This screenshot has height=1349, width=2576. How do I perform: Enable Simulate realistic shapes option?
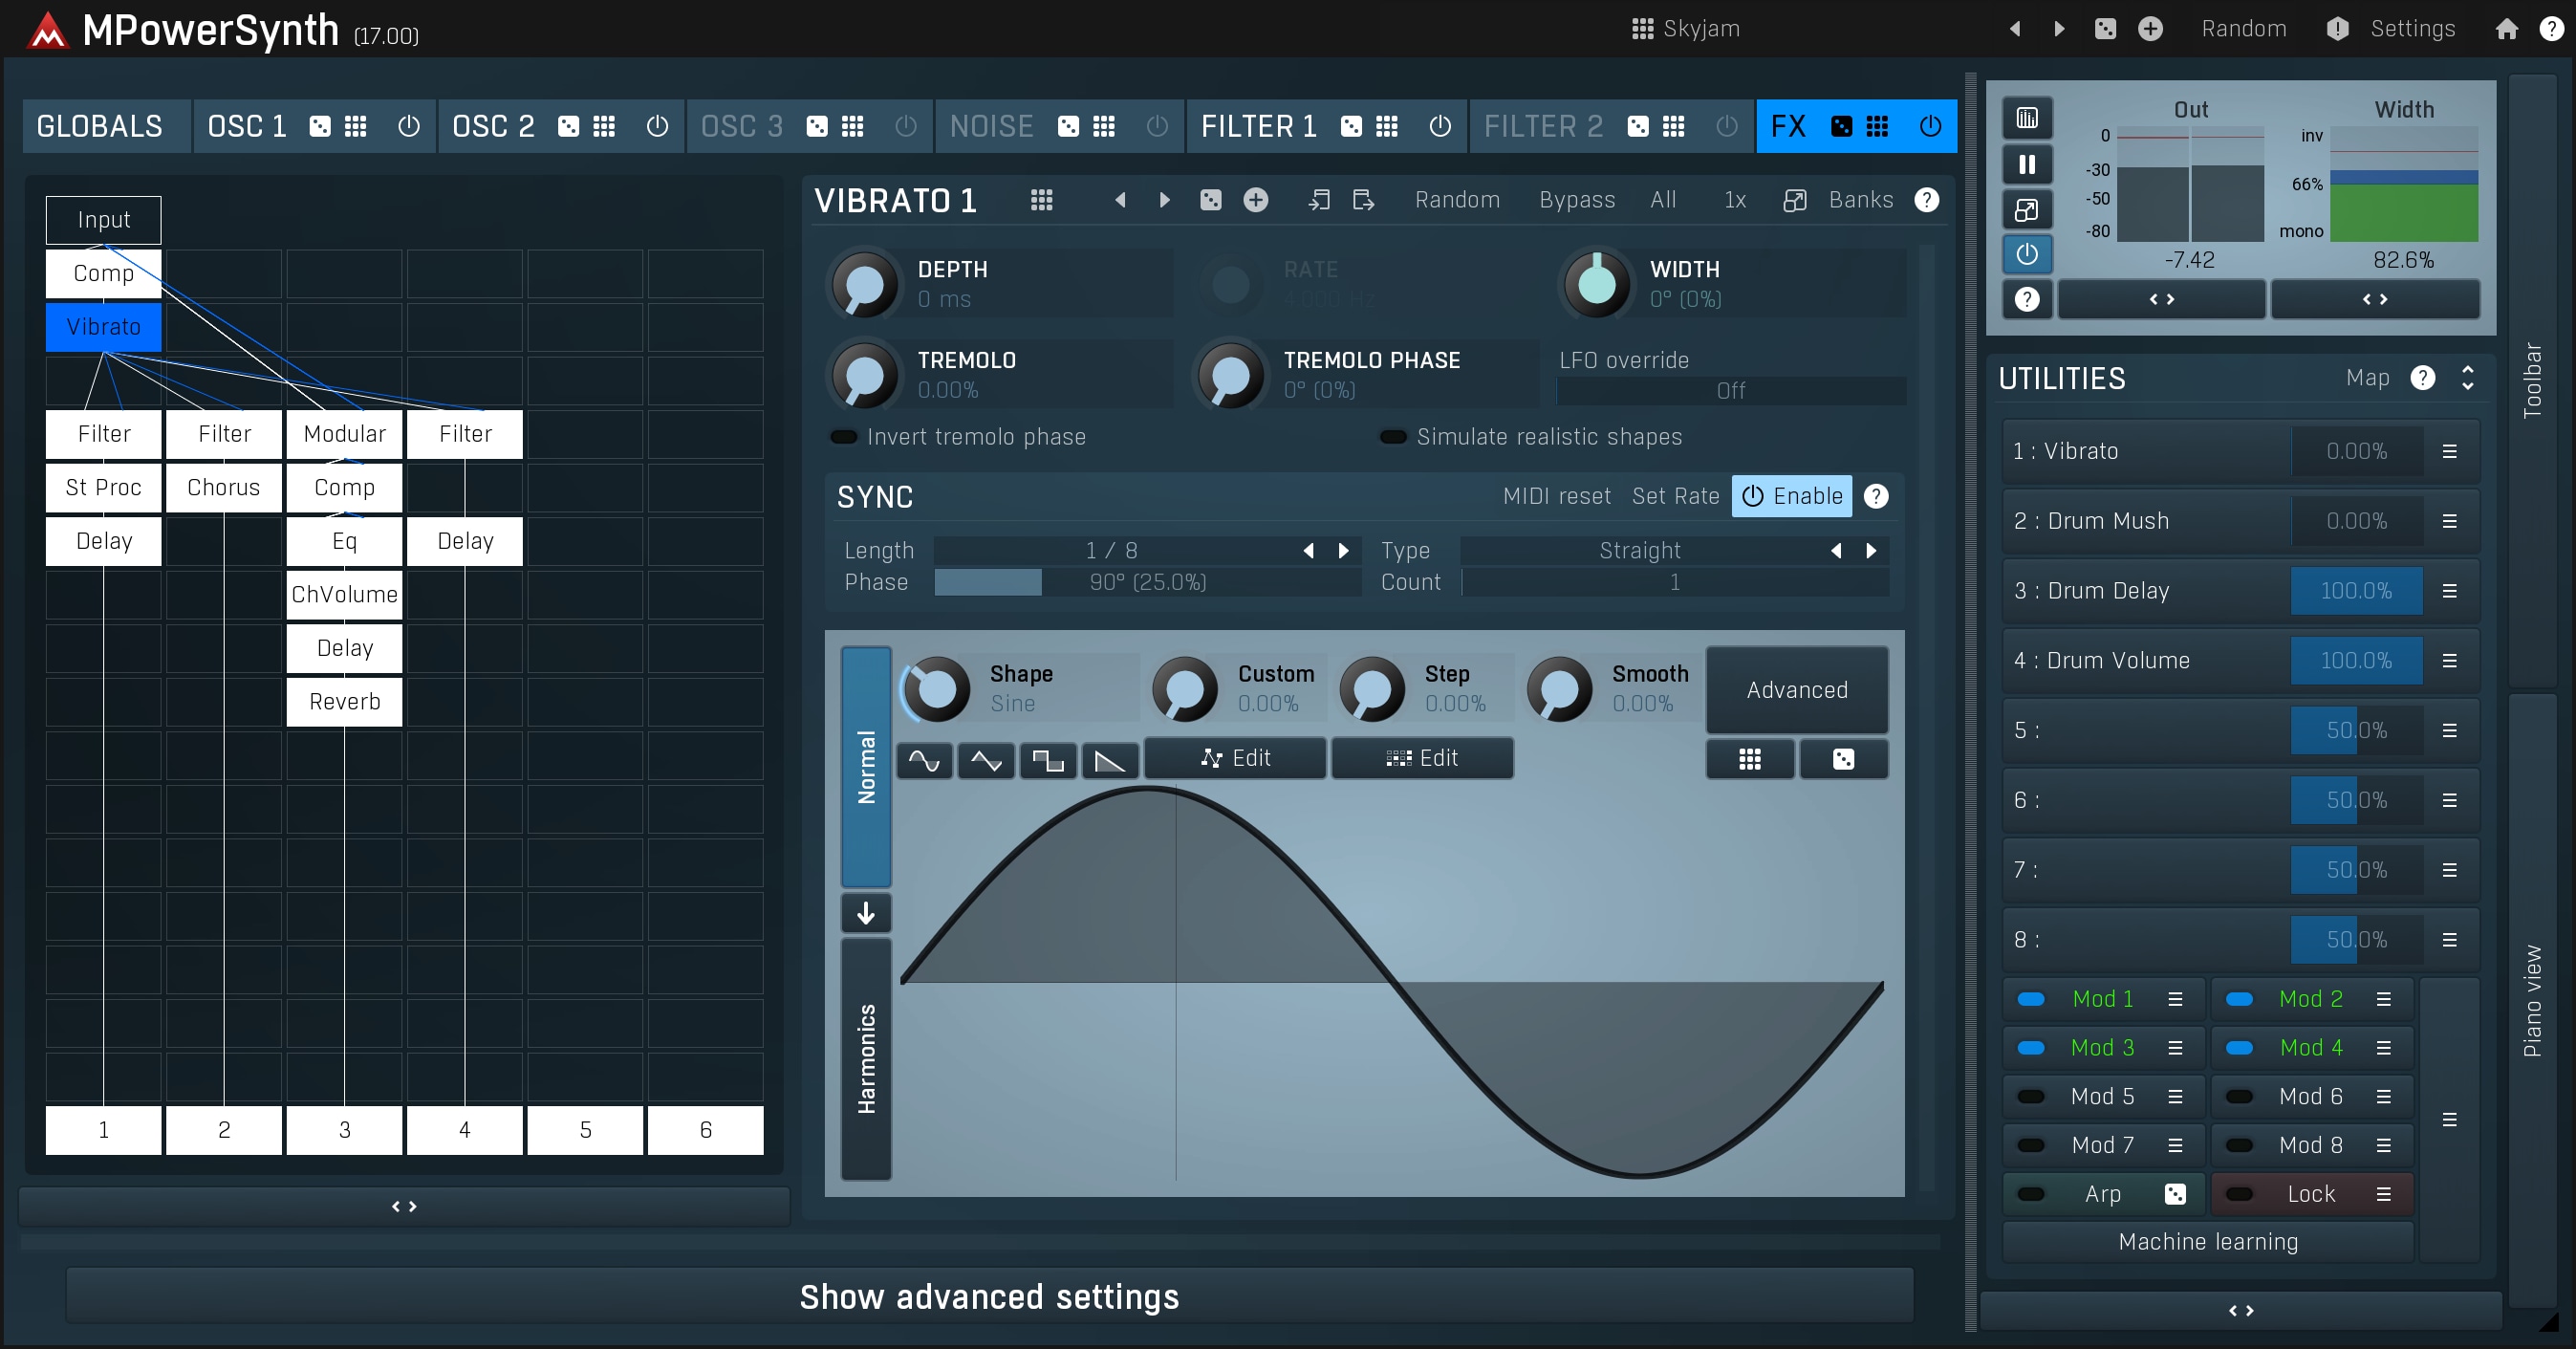click(1393, 437)
